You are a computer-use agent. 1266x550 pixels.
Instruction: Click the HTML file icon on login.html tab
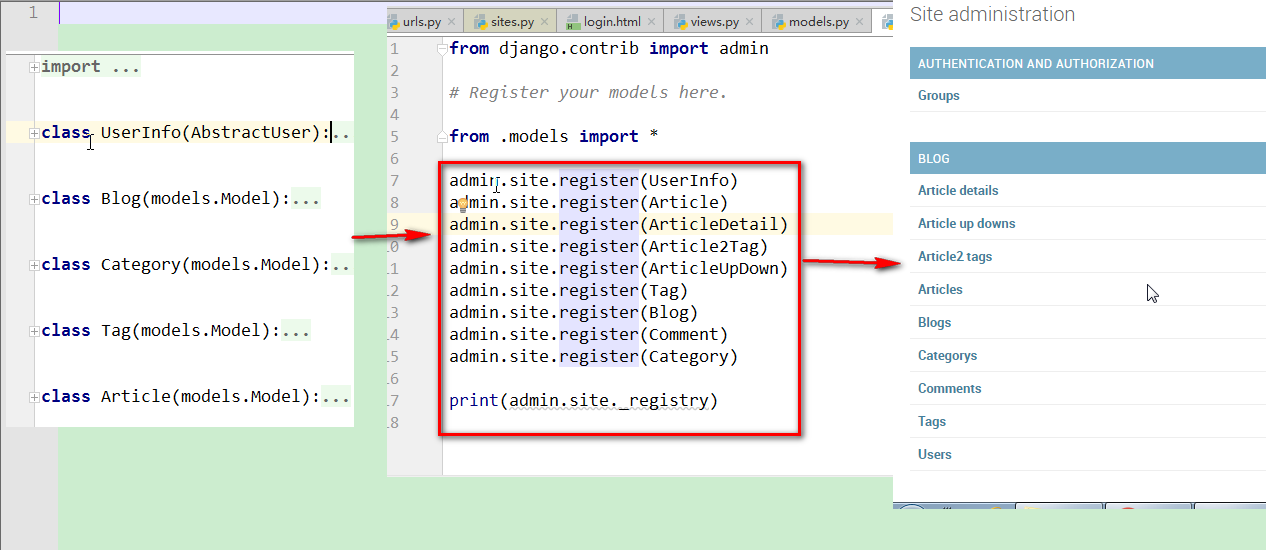tap(573, 21)
